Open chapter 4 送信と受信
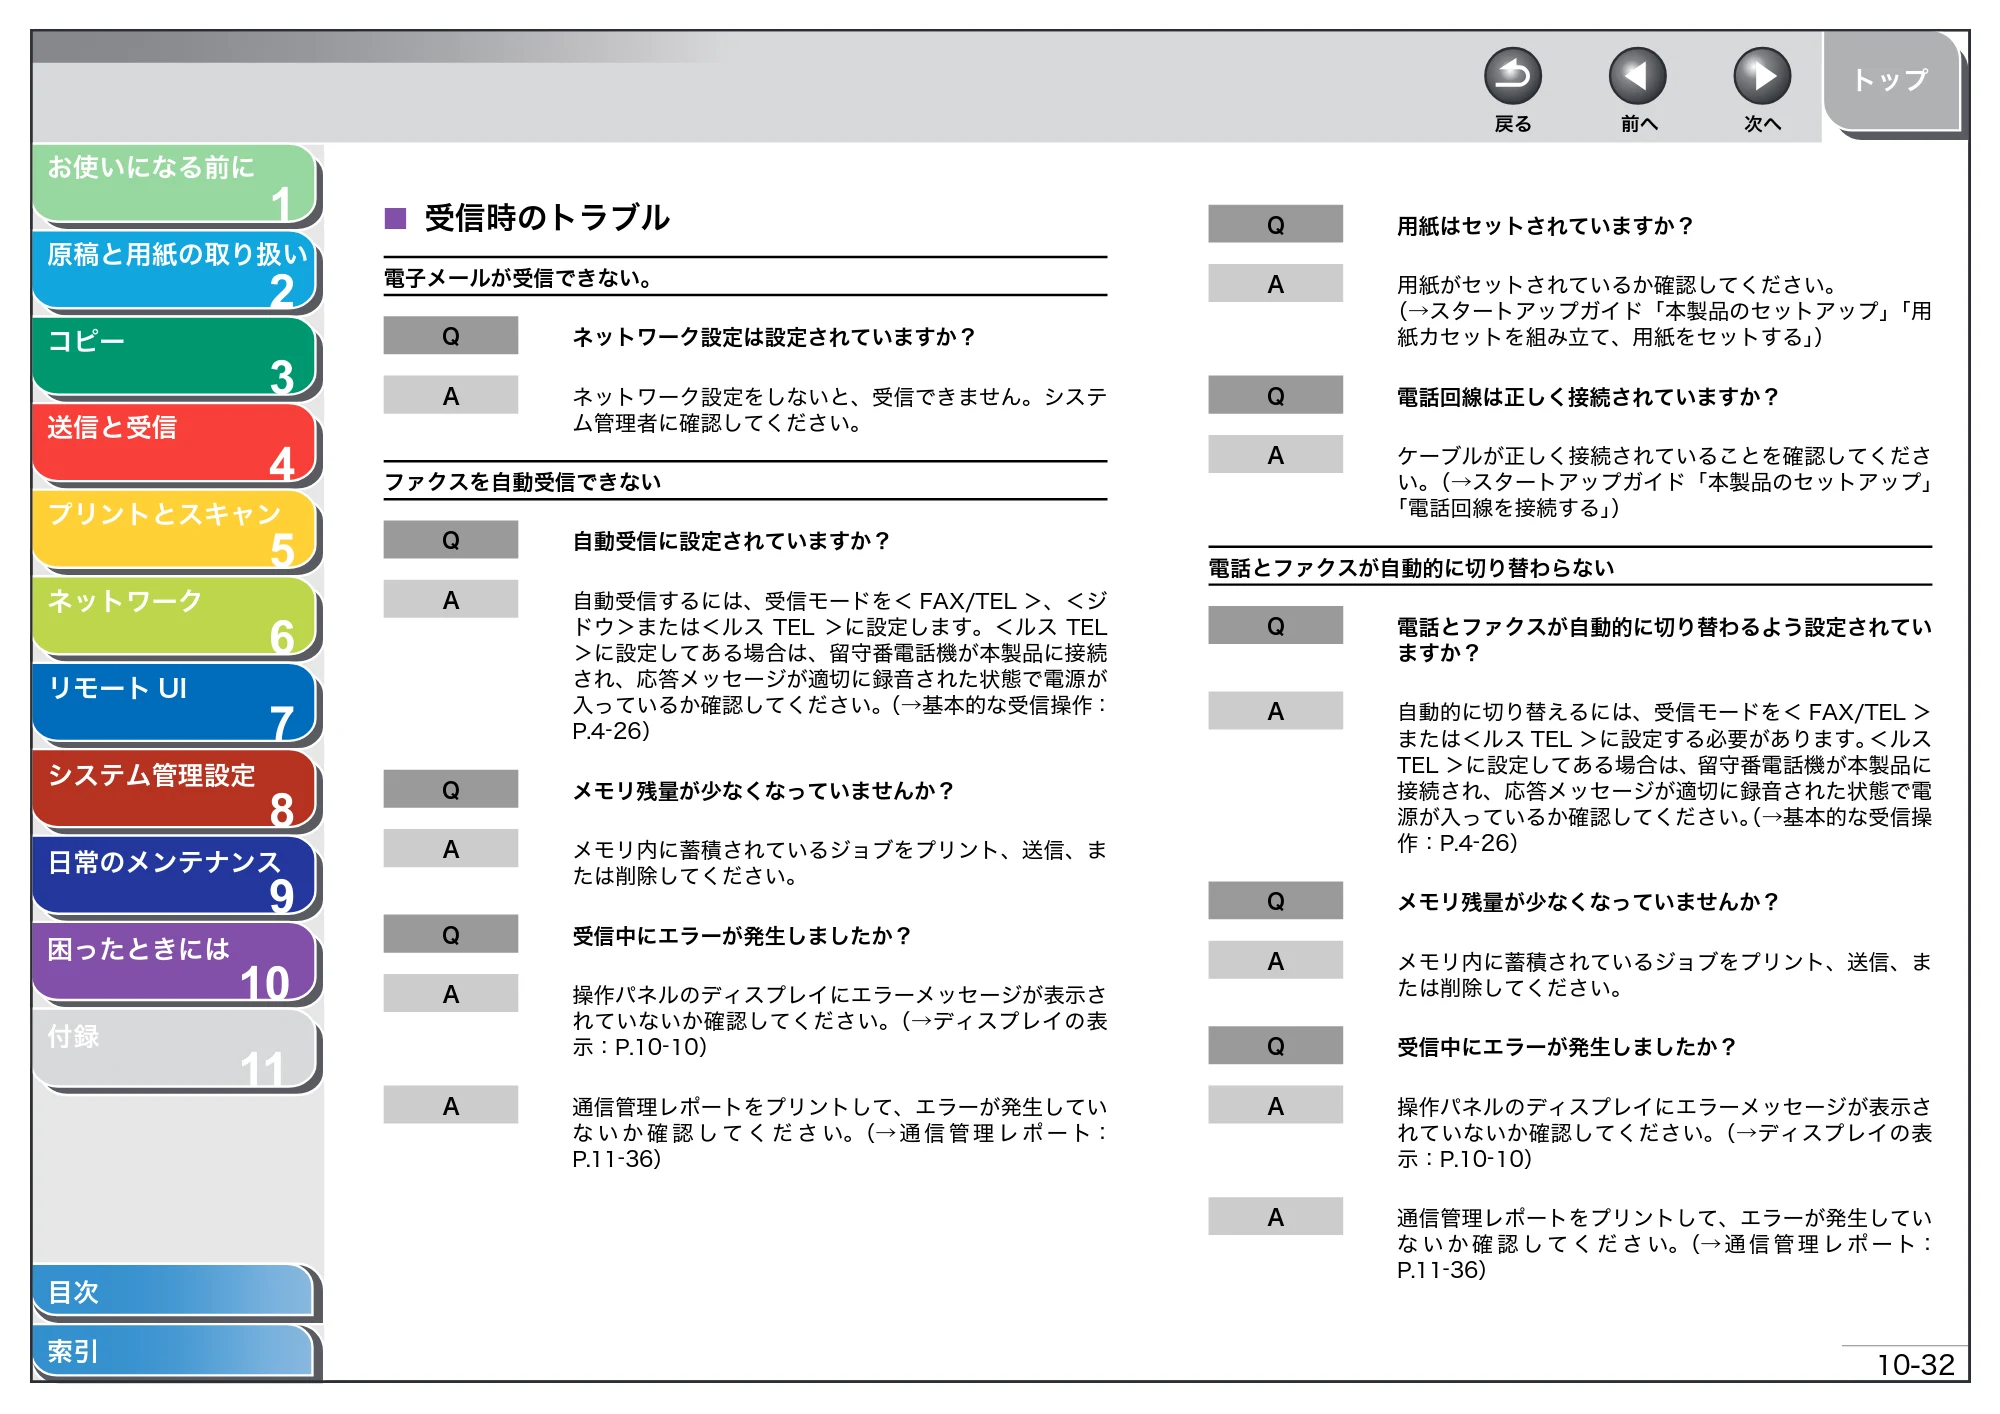The image size is (2000, 1414). [175, 444]
